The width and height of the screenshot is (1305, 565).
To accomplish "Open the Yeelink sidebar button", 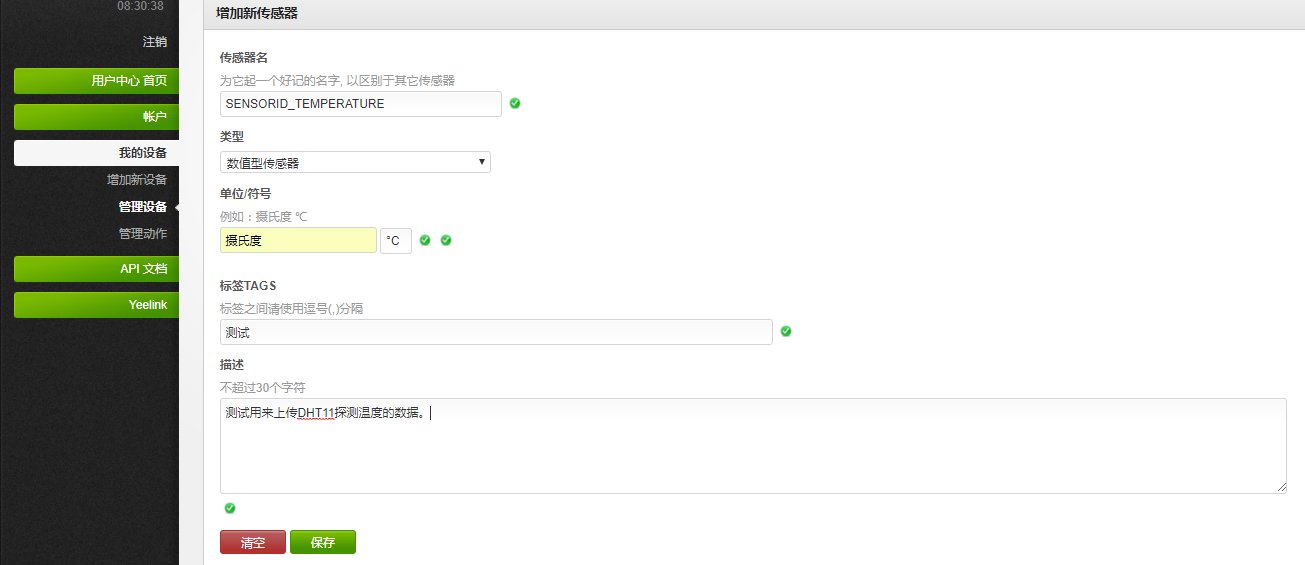I will point(97,305).
